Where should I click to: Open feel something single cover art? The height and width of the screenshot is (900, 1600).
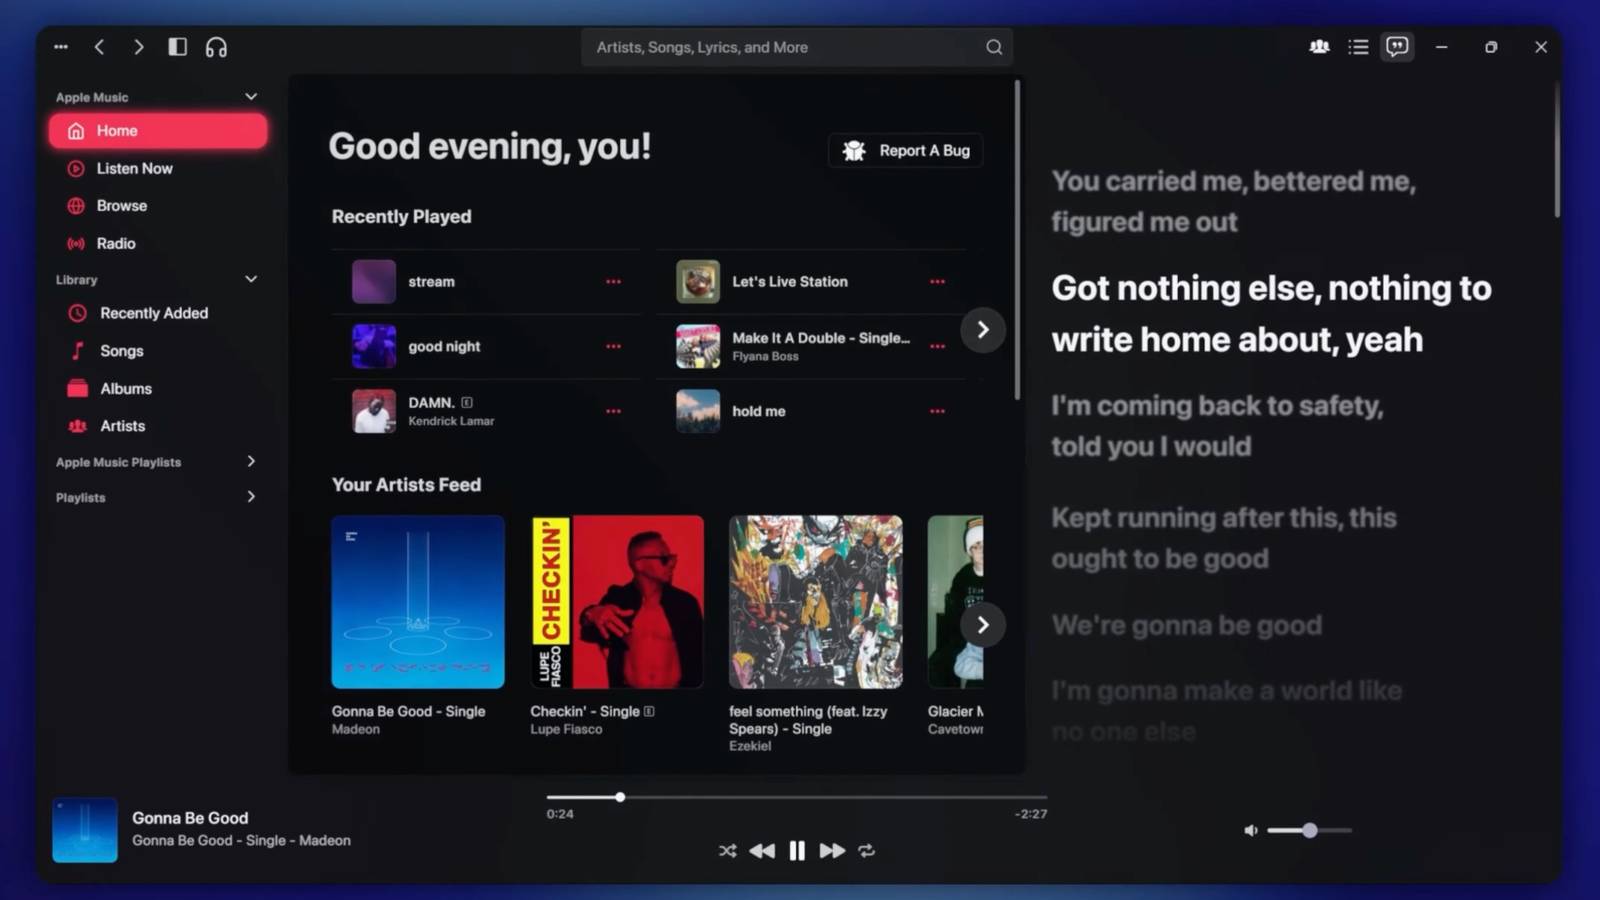(816, 602)
